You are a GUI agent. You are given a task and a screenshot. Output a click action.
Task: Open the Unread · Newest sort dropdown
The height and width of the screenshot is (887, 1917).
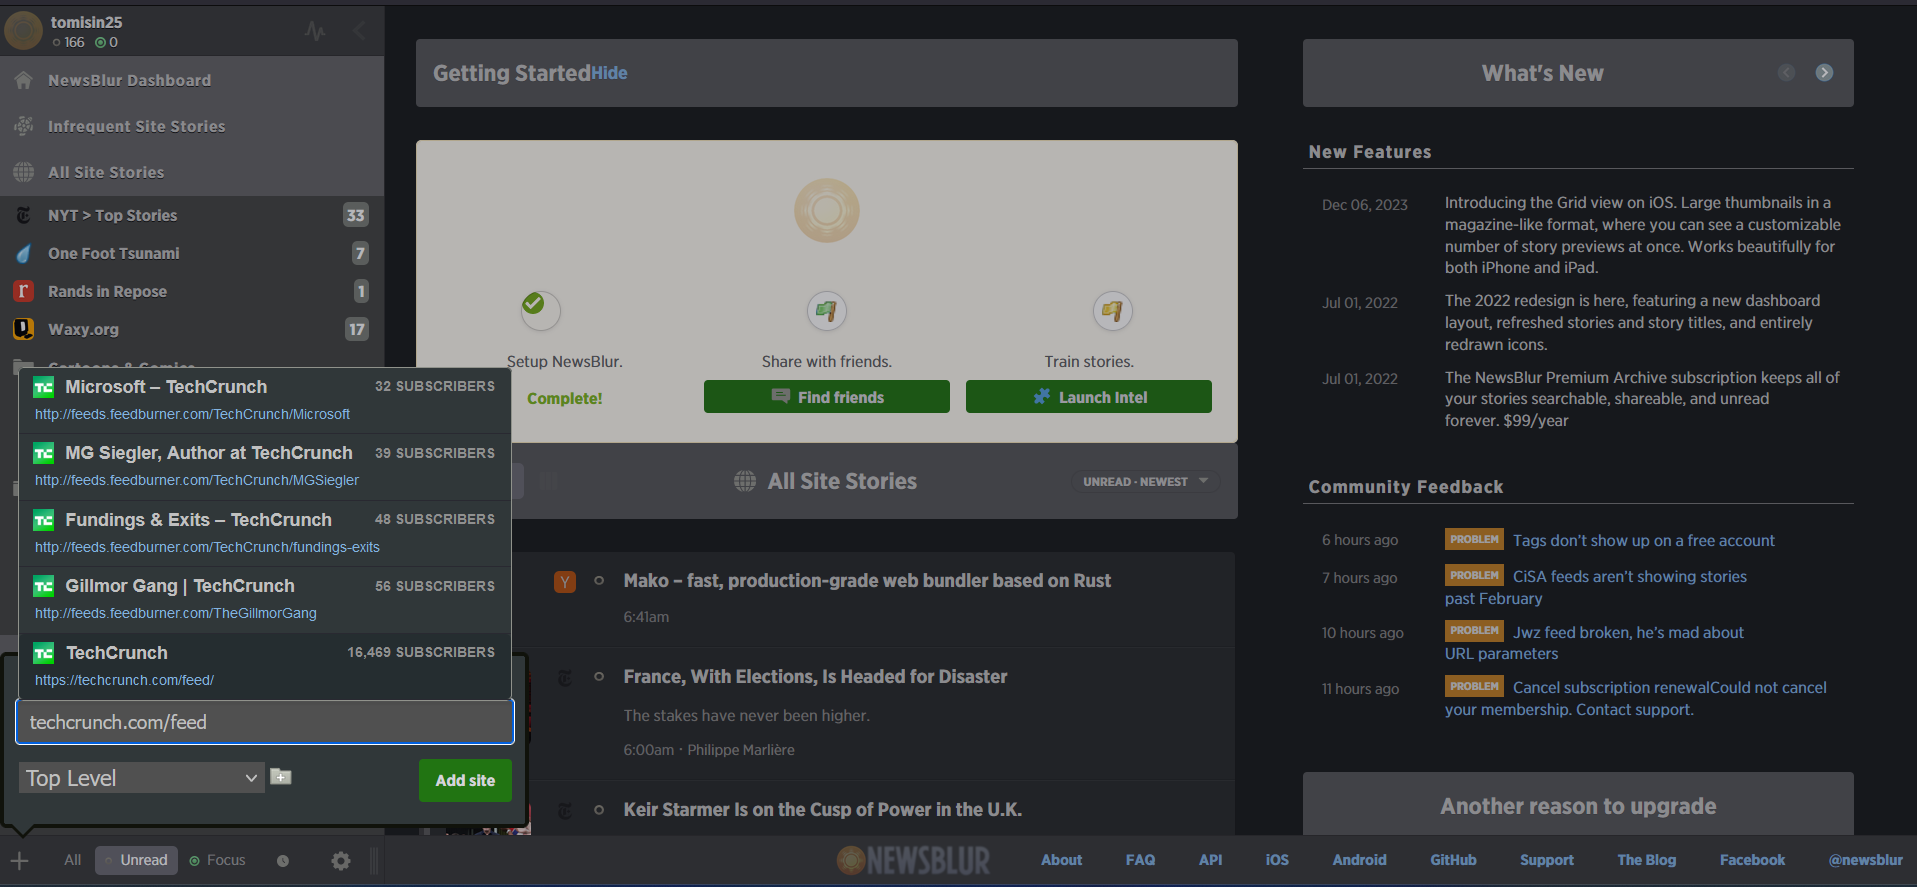1146,481
